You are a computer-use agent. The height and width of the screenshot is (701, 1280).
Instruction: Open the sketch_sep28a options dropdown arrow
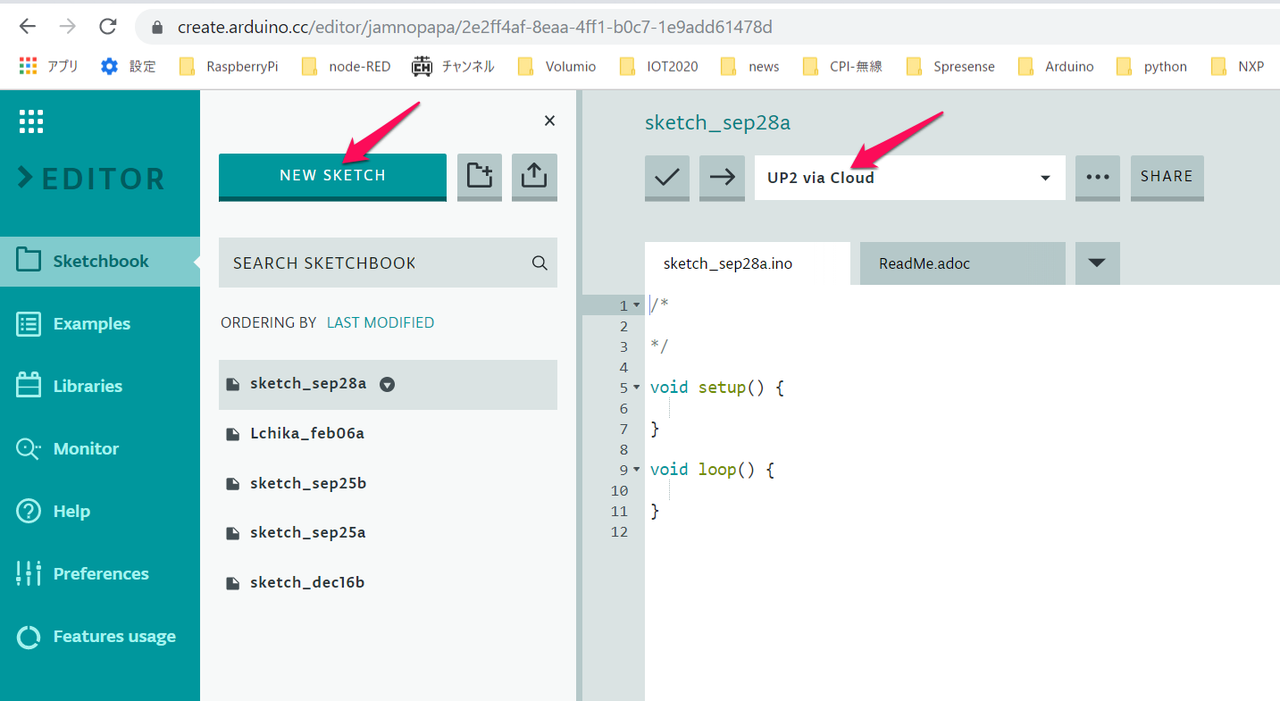pos(388,385)
